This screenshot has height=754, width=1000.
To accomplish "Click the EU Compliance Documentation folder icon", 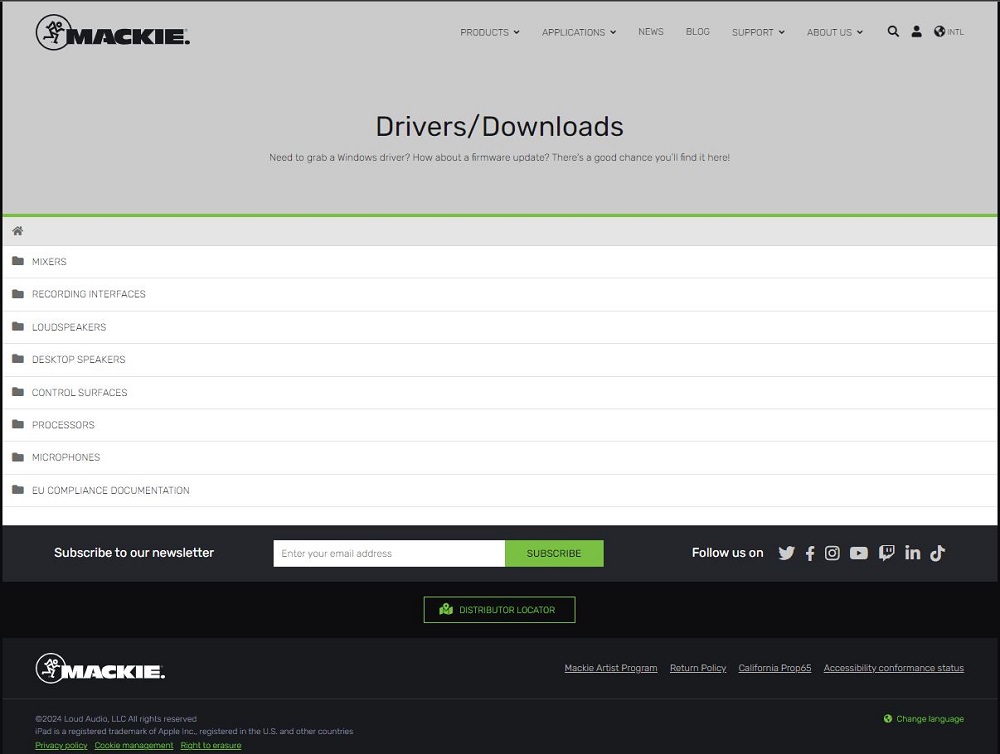I will [18, 490].
